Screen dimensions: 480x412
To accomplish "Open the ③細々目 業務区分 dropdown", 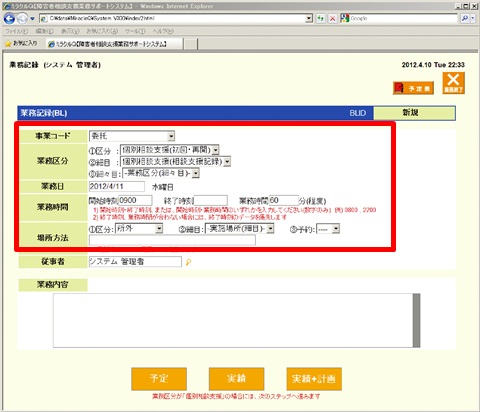I will click(161, 173).
